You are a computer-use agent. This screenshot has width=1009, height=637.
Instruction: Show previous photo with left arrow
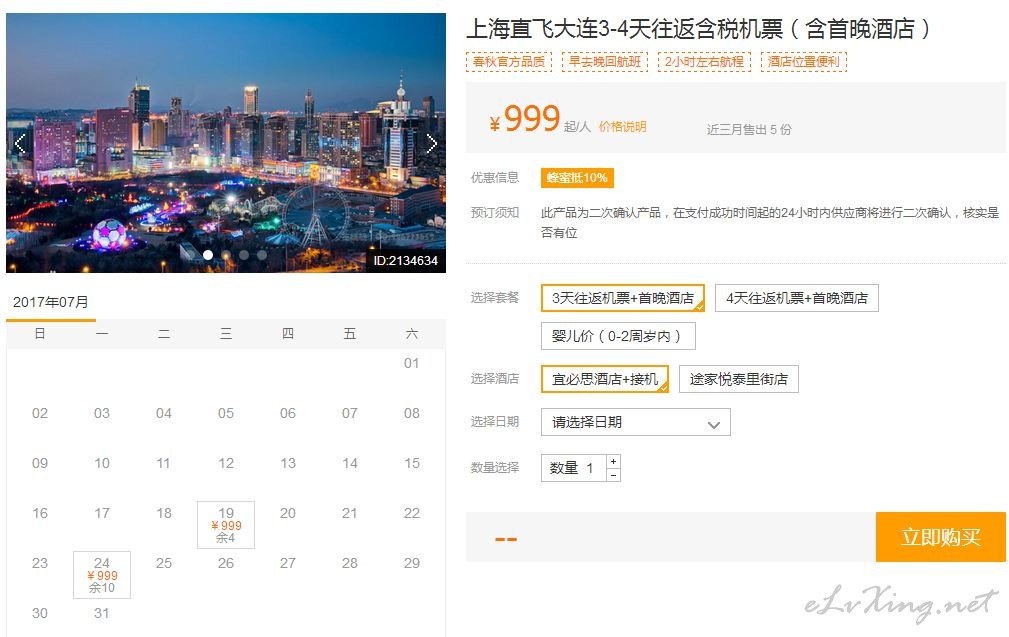[x=20, y=143]
